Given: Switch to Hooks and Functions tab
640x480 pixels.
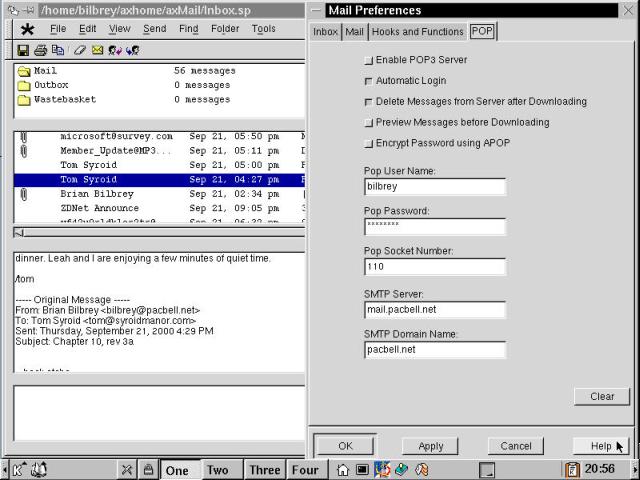Looking at the screenshot, I should tap(417, 32).
